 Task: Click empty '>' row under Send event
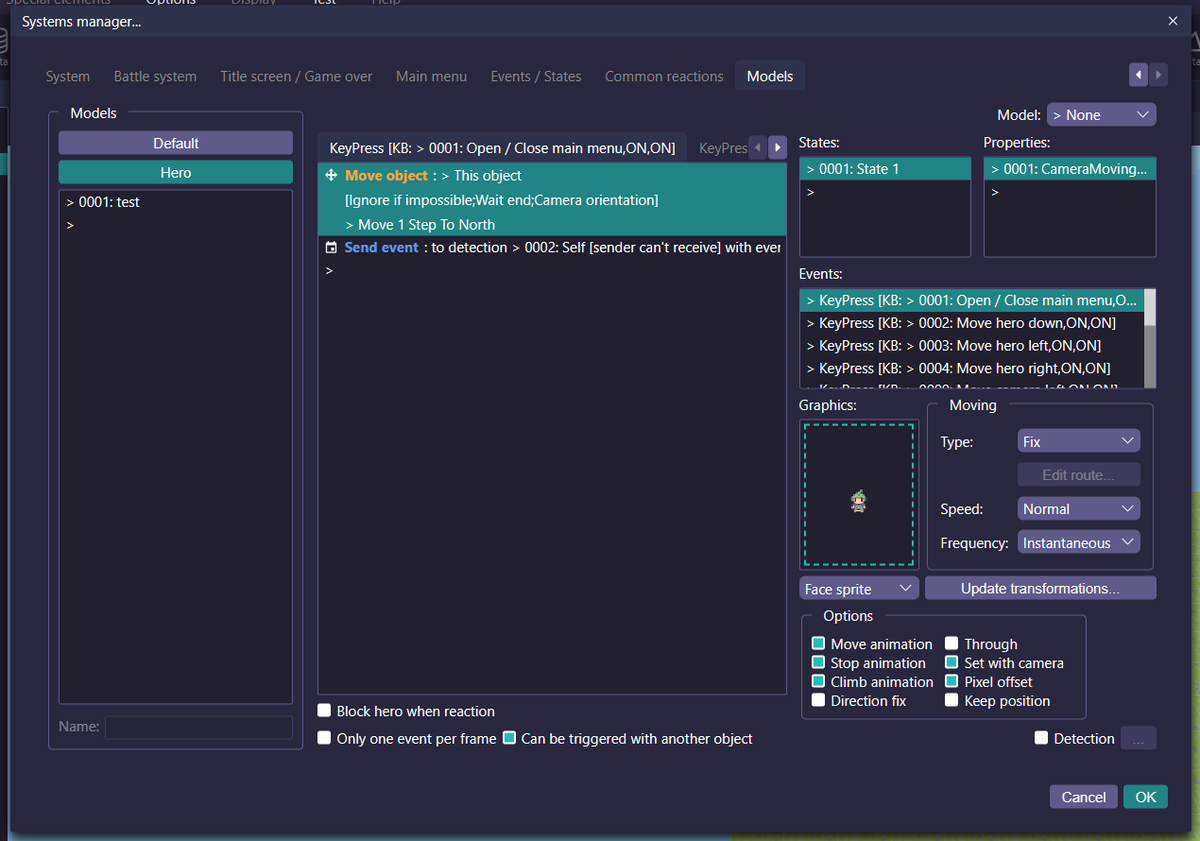(552, 270)
